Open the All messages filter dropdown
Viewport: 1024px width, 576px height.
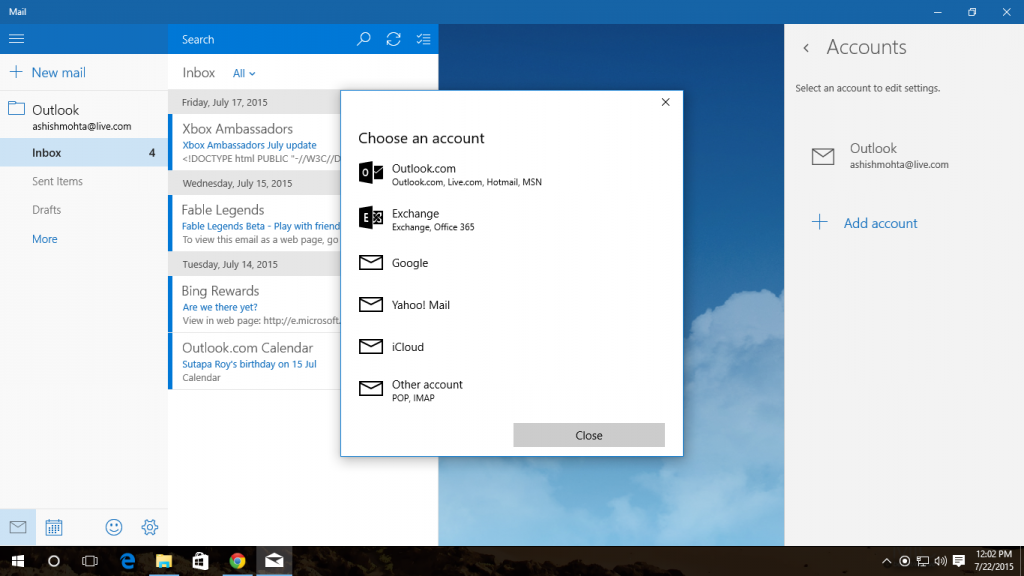(x=243, y=72)
